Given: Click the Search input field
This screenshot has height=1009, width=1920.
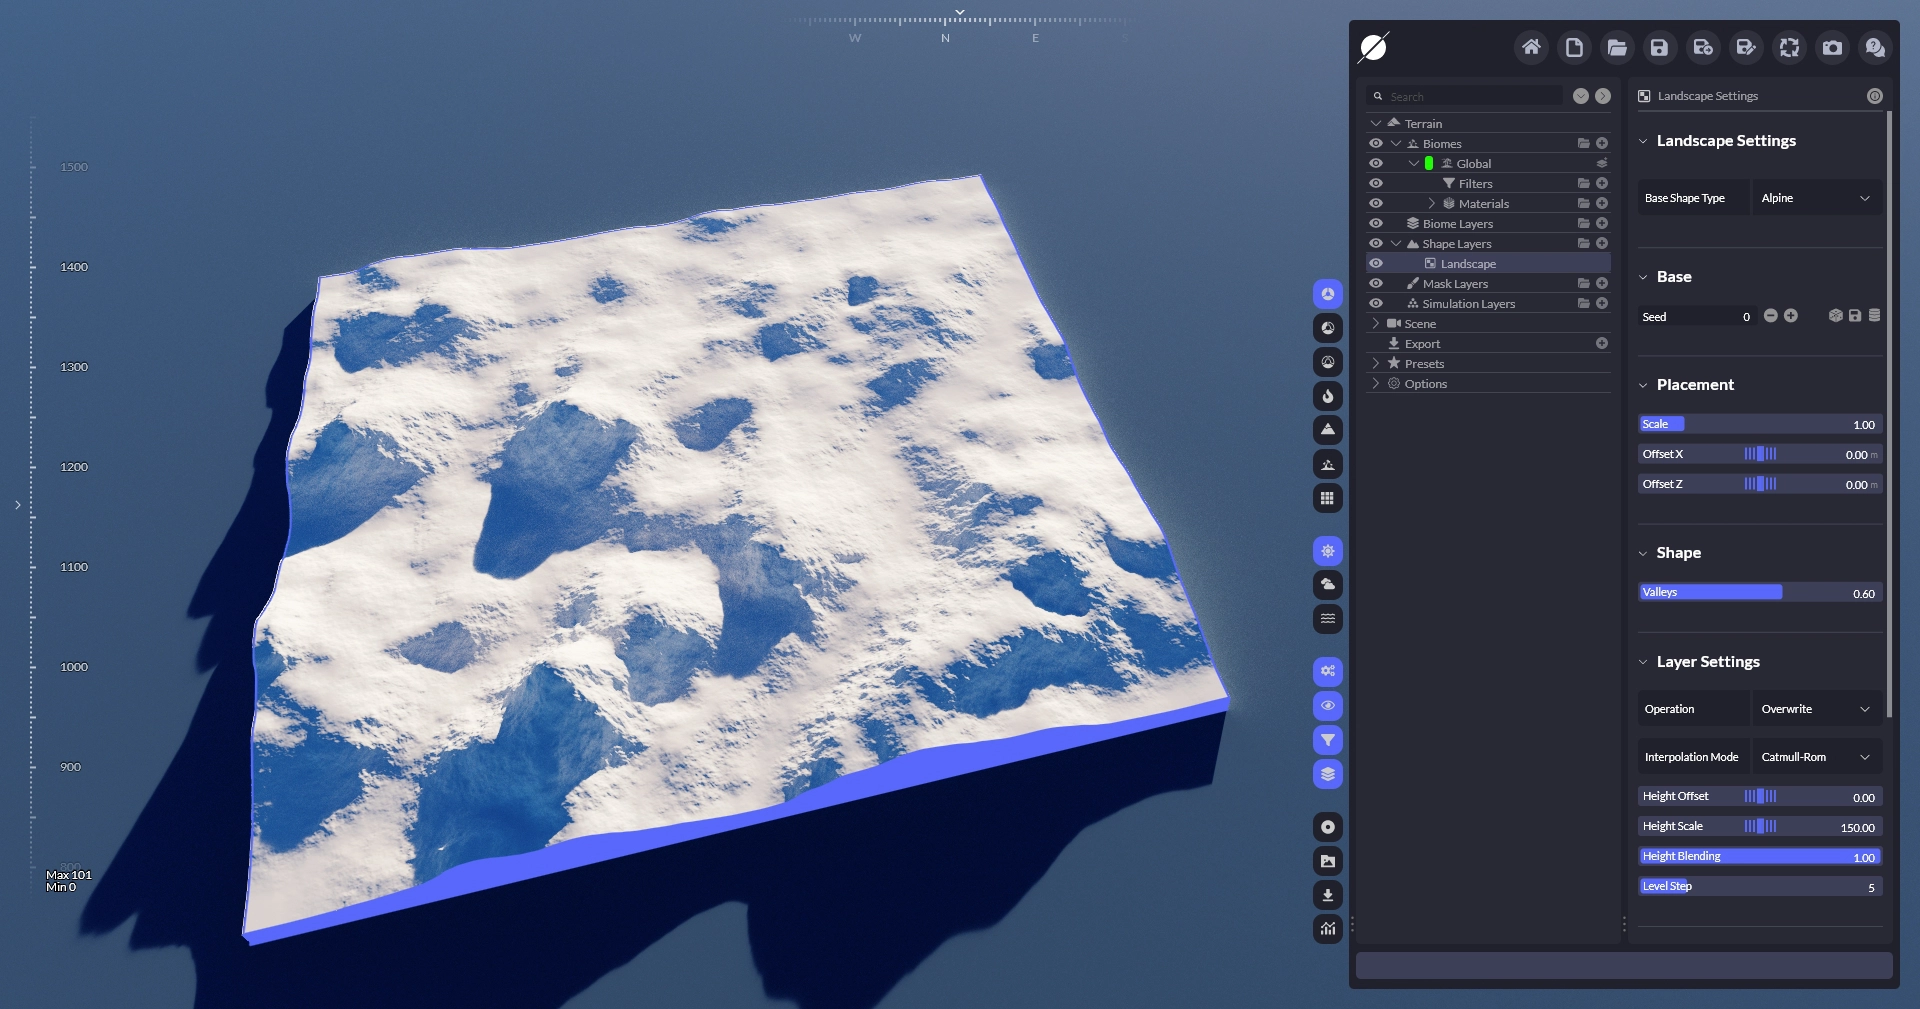Looking at the screenshot, I should coord(1470,96).
